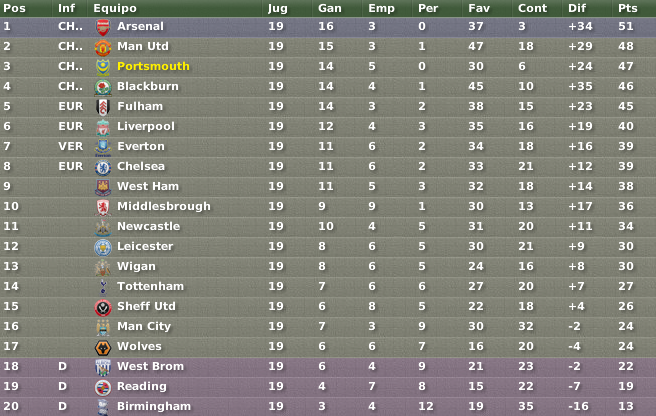Open Fulham via its badge icon
Screen dimensions: 656x416
tap(103, 108)
